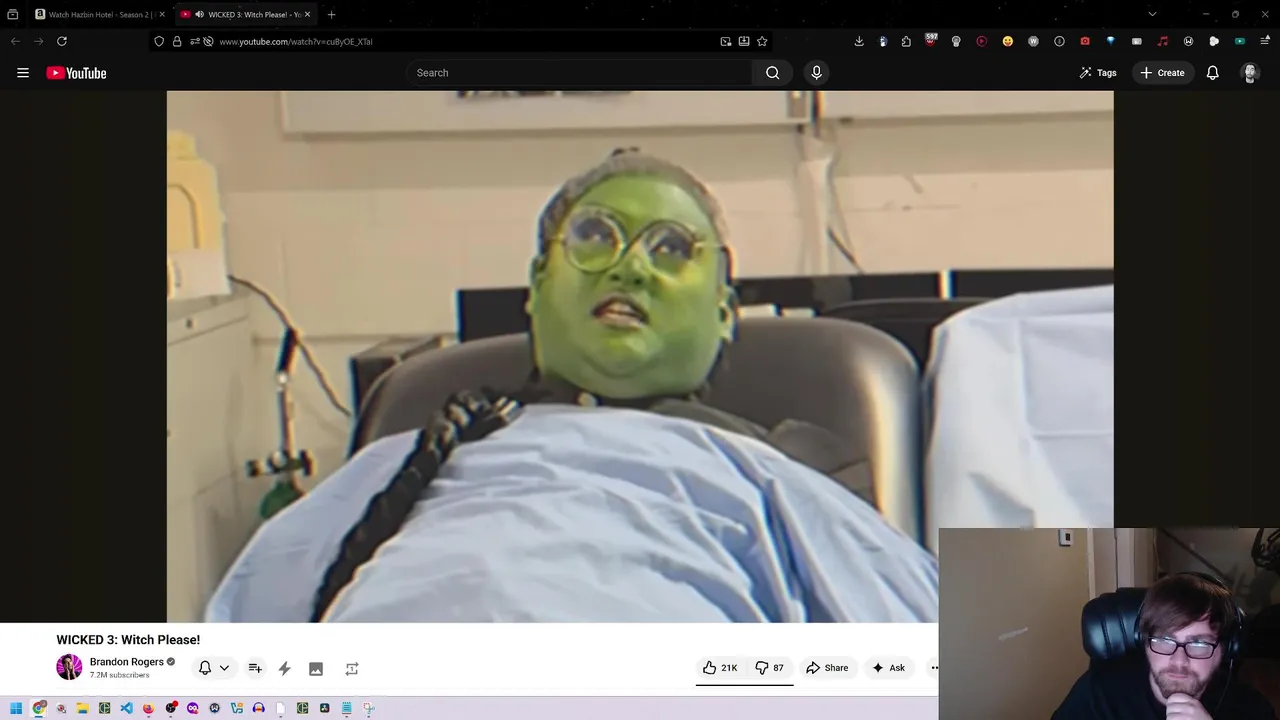Bookmark this page with star icon
This screenshot has width=1280, height=720.
coord(762,42)
